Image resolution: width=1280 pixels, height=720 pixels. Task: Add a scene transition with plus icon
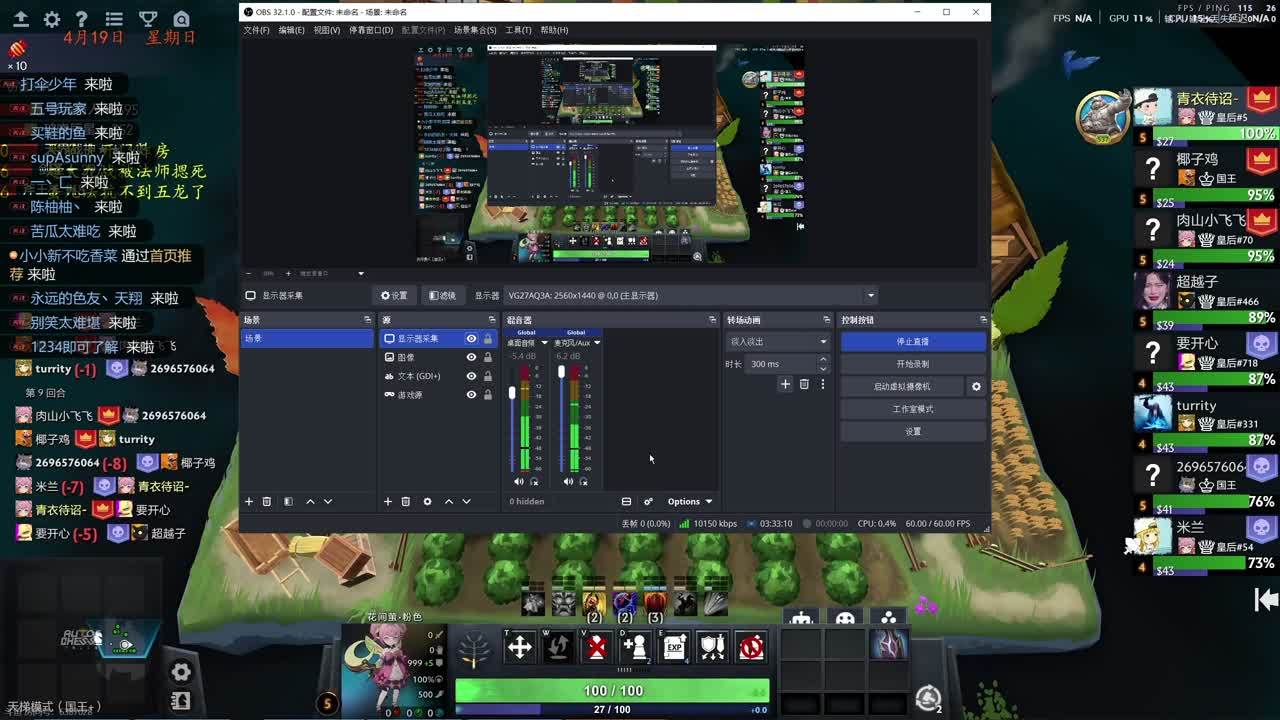click(785, 384)
